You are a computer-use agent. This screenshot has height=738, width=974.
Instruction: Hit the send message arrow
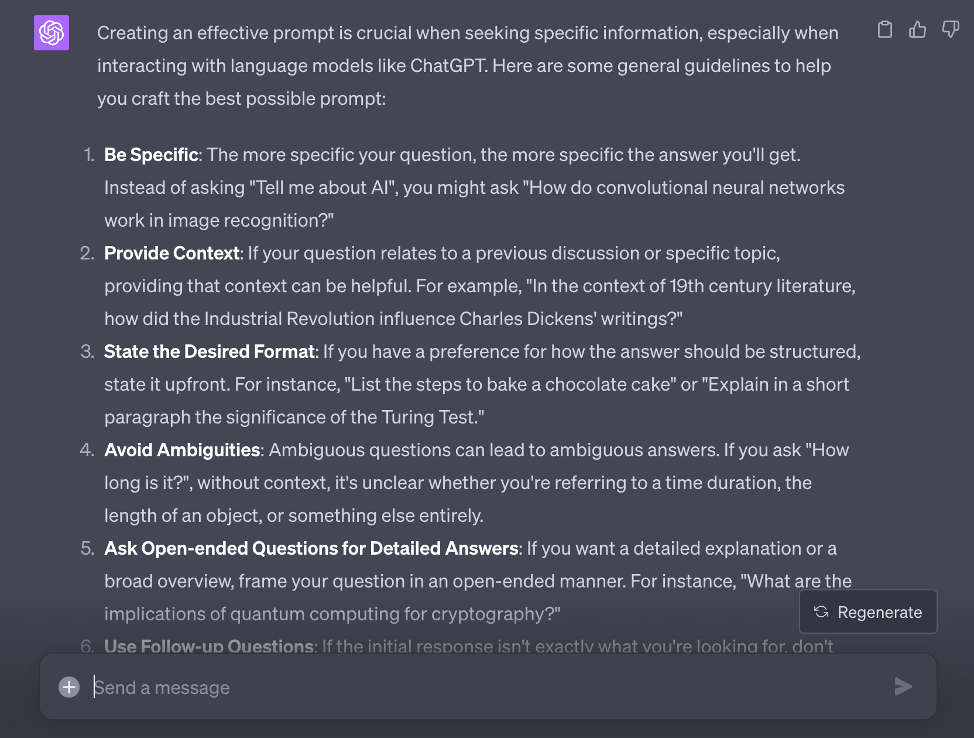coord(903,686)
